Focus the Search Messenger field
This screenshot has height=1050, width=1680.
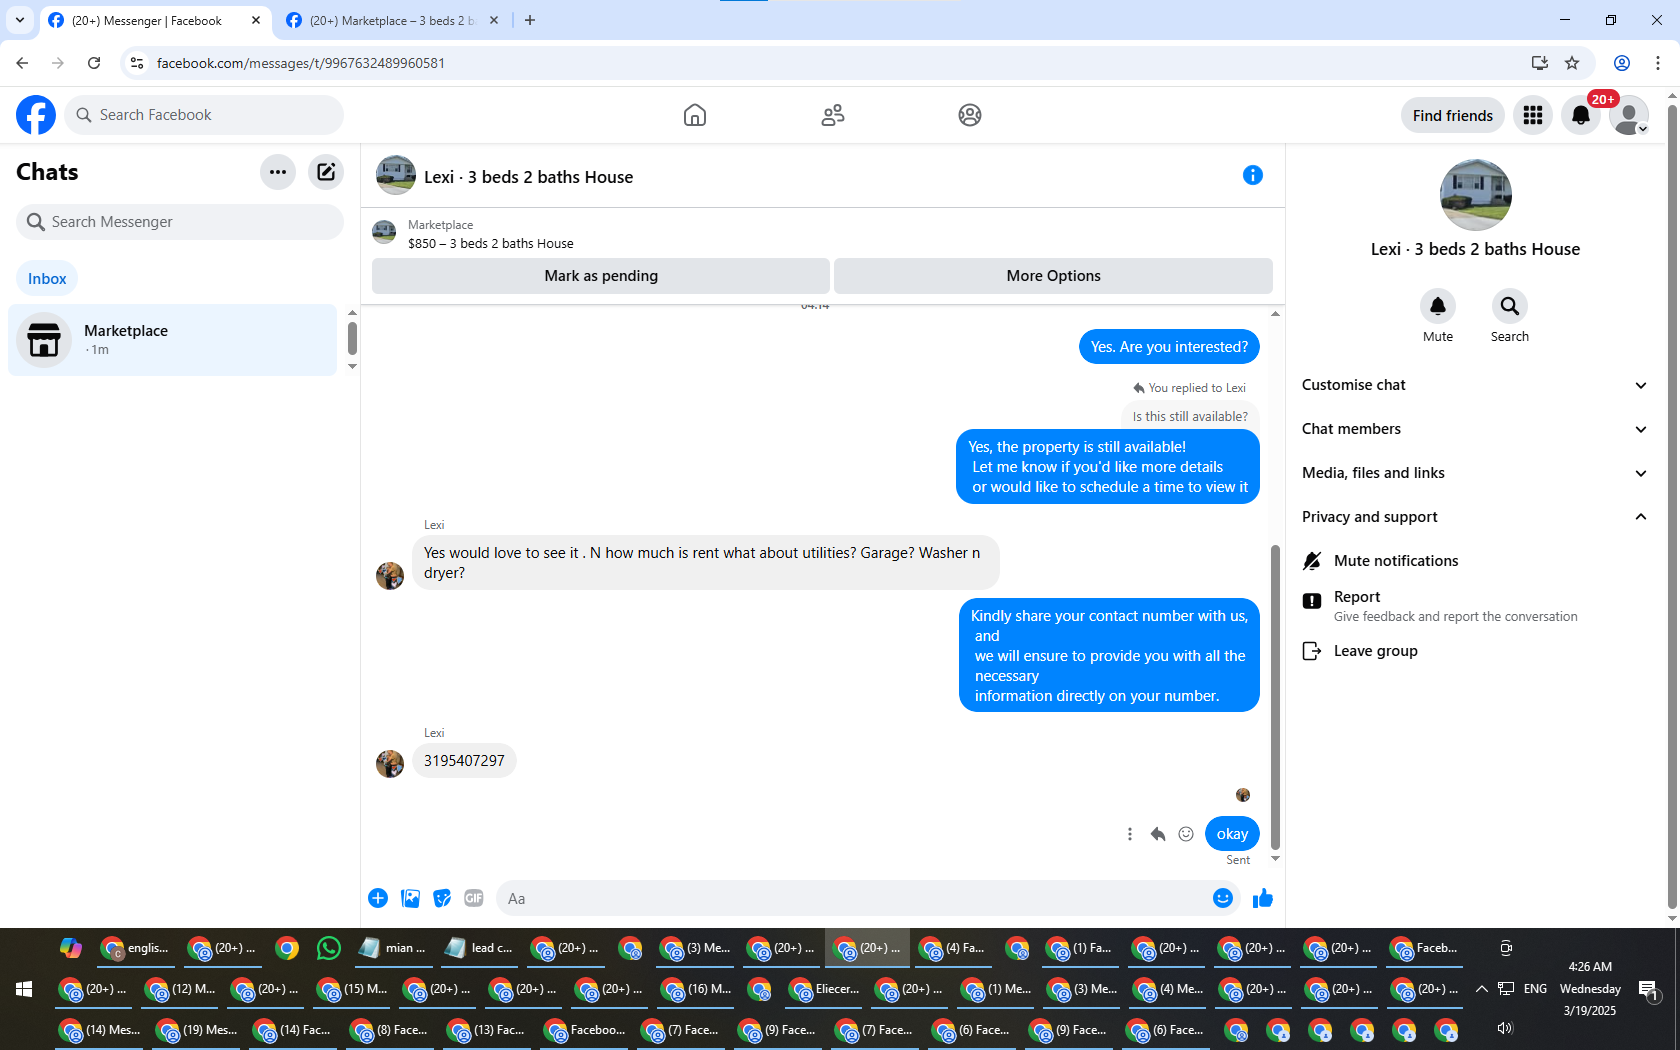pos(180,222)
